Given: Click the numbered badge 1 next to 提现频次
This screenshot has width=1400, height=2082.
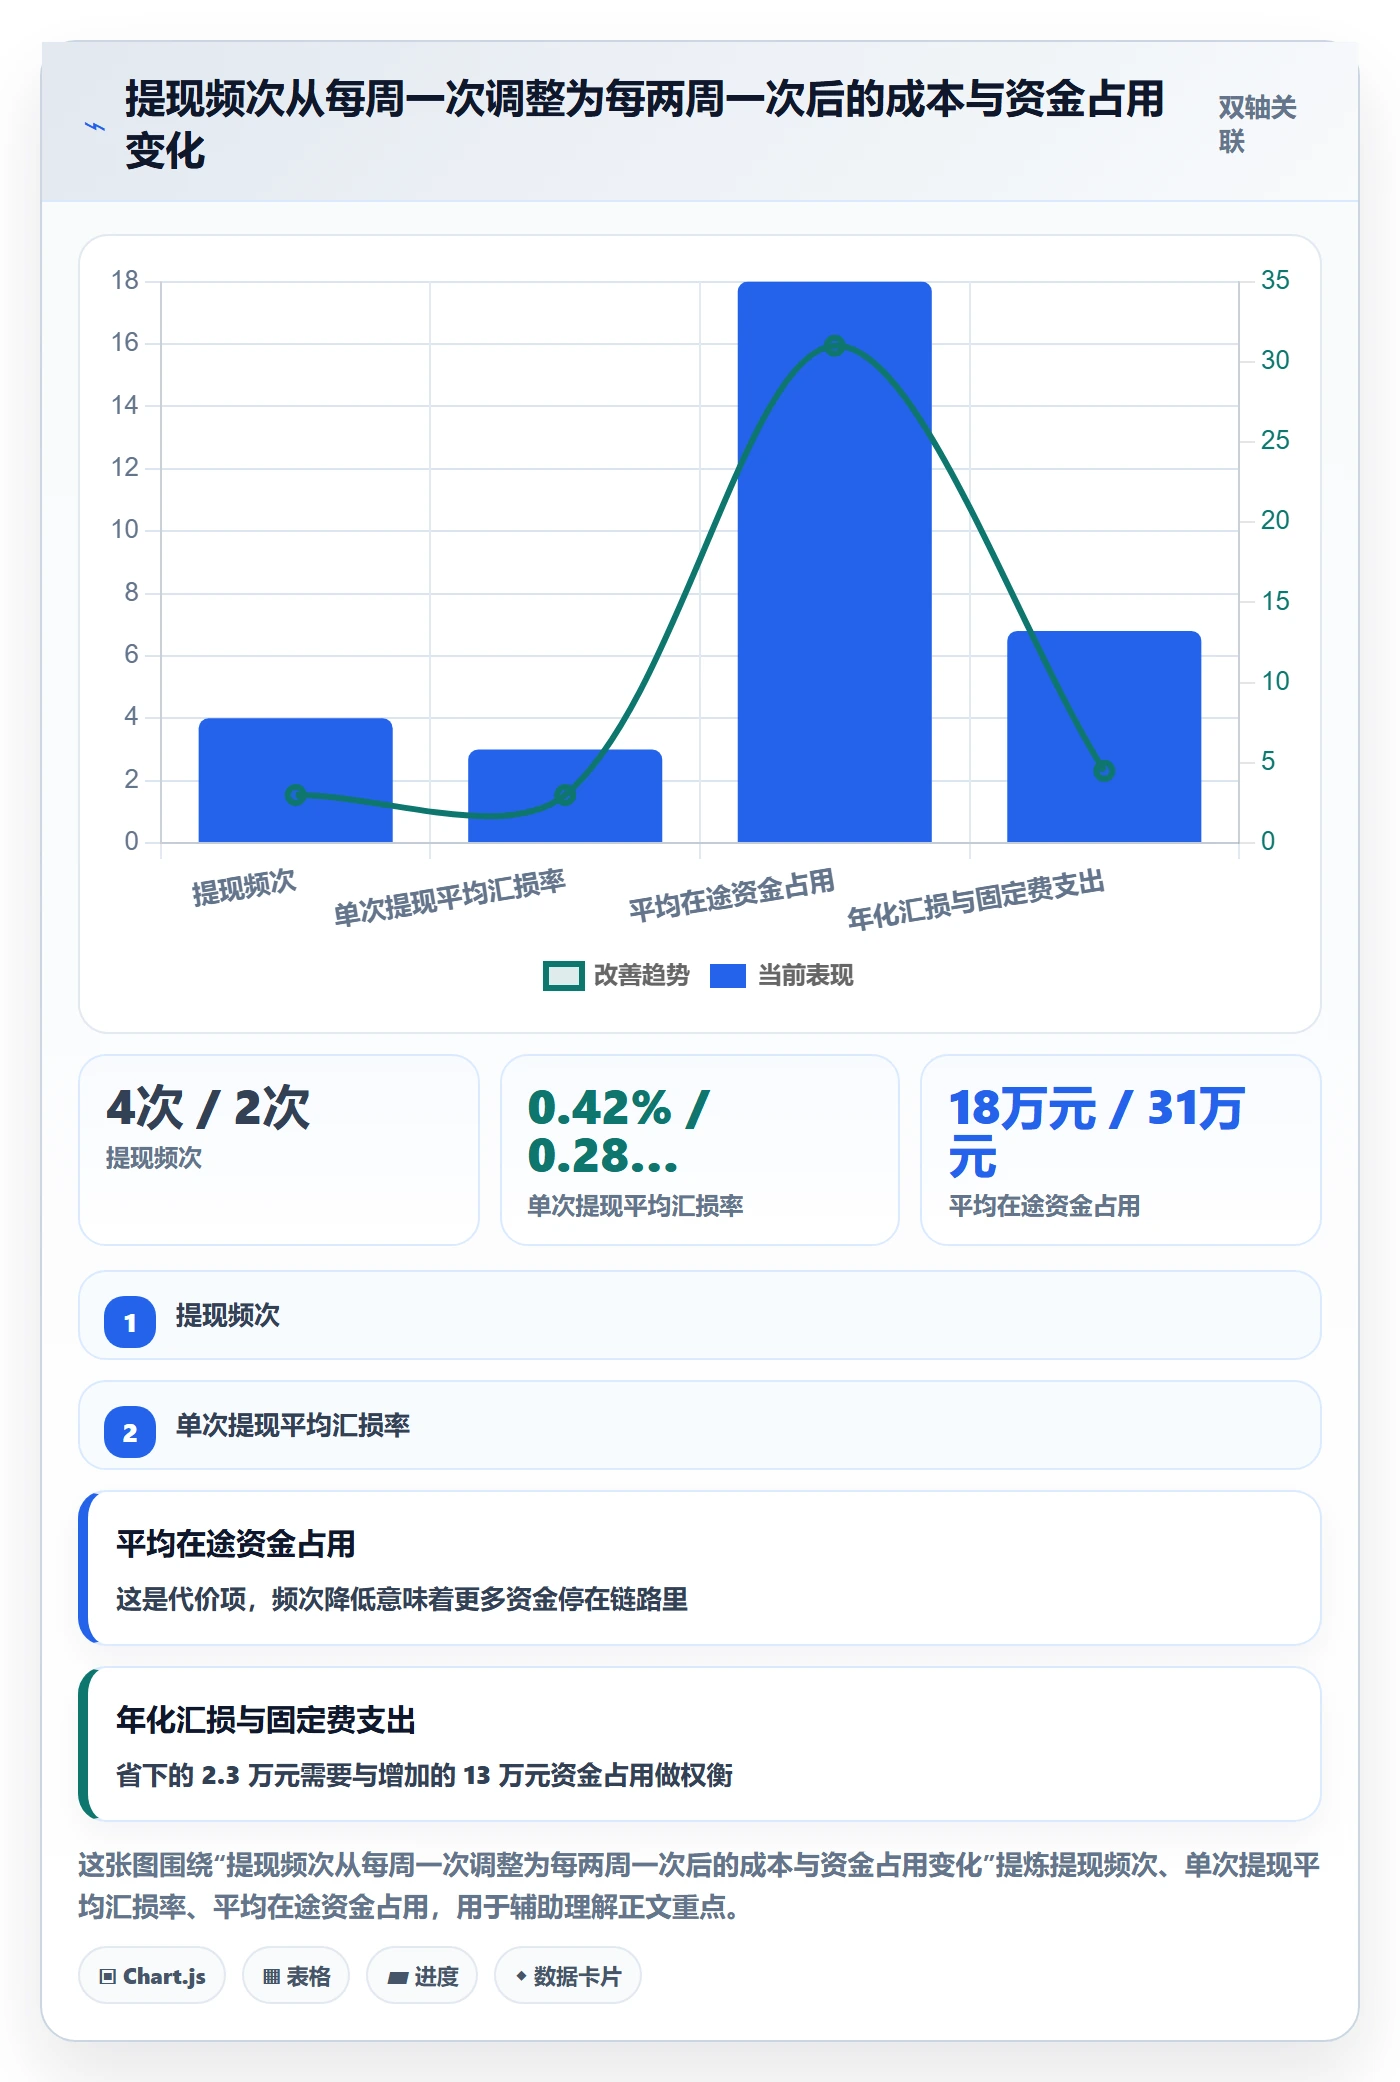Looking at the screenshot, I should 130,1322.
